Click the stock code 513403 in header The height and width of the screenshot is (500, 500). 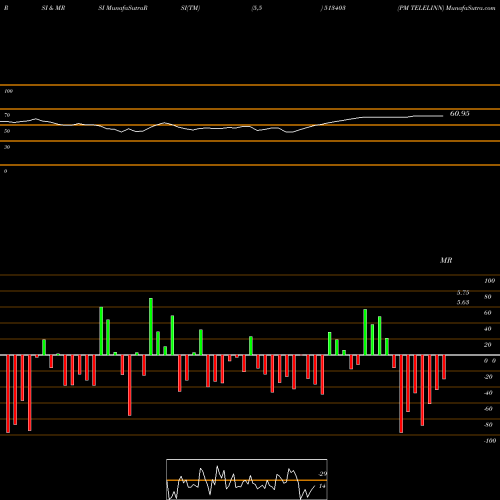pos(334,8)
